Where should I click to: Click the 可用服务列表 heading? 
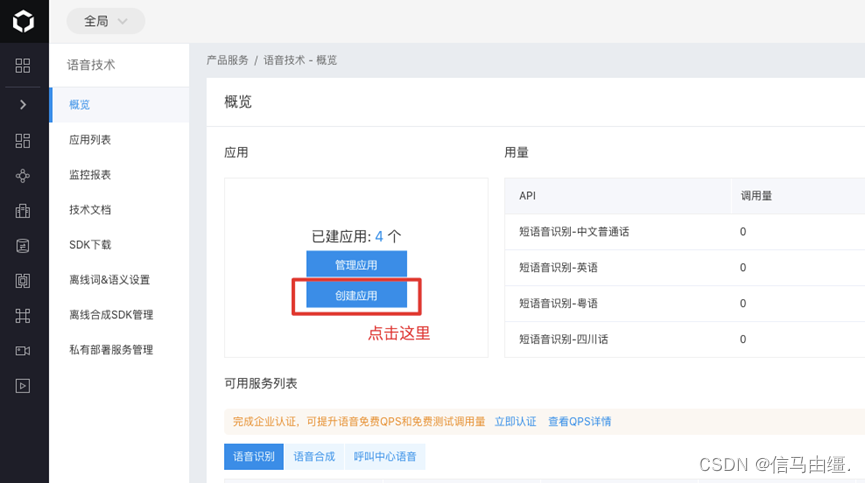[260, 383]
